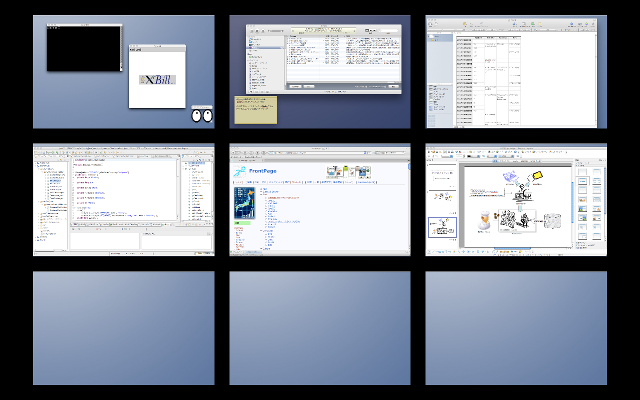640x400 pixels.
Task: Click the blue wiki logo beside FrontPage
Action: point(240,171)
